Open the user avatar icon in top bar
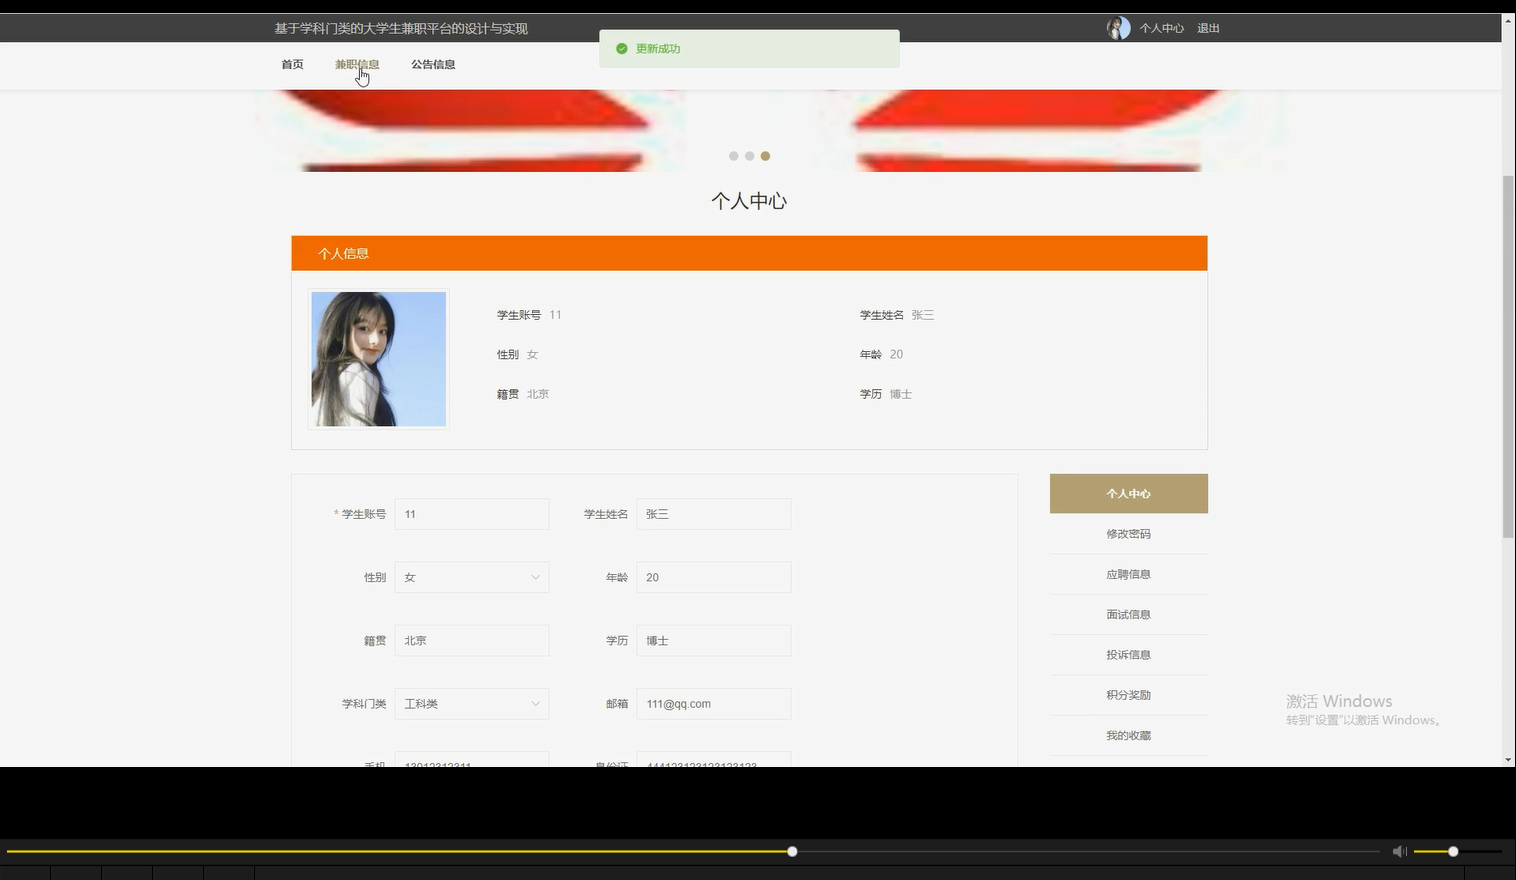Viewport: 1516px width, 880px height. 1118,27
